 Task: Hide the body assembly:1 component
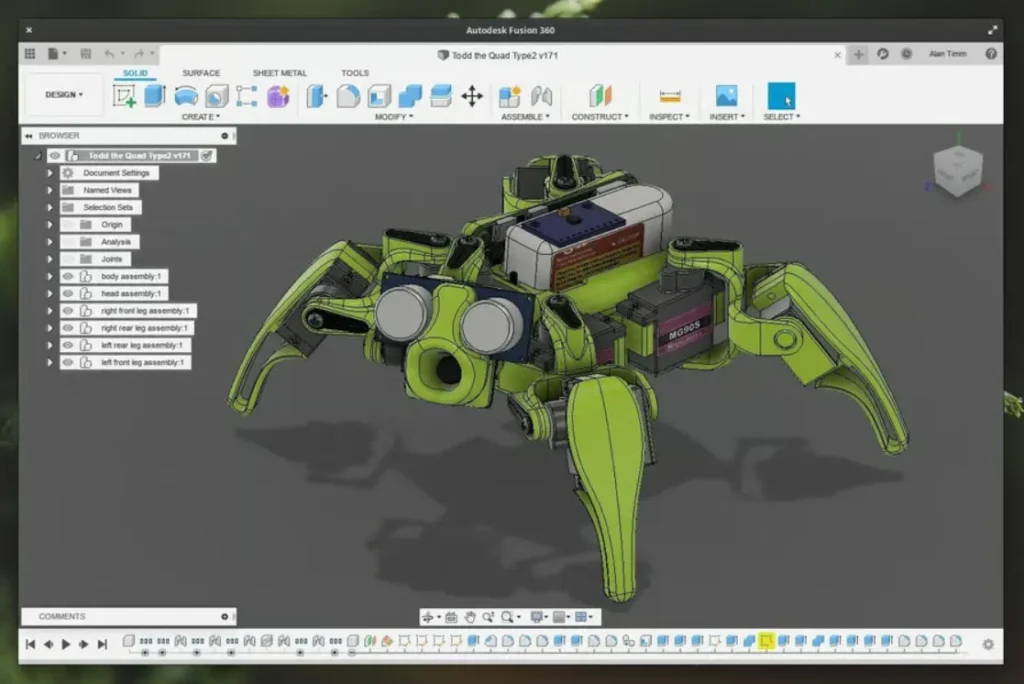[68, 276]
